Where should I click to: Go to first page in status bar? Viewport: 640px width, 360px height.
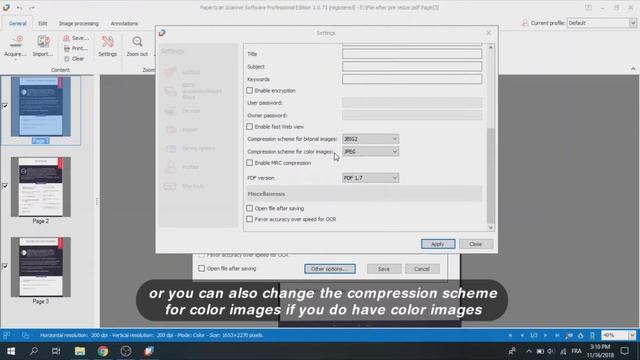510,336
